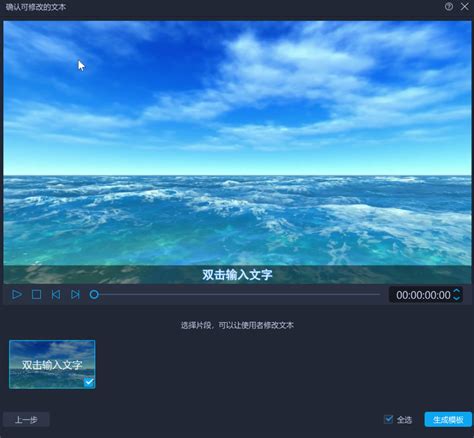Click the timecode field 00:00:00:00

point(423,295)
